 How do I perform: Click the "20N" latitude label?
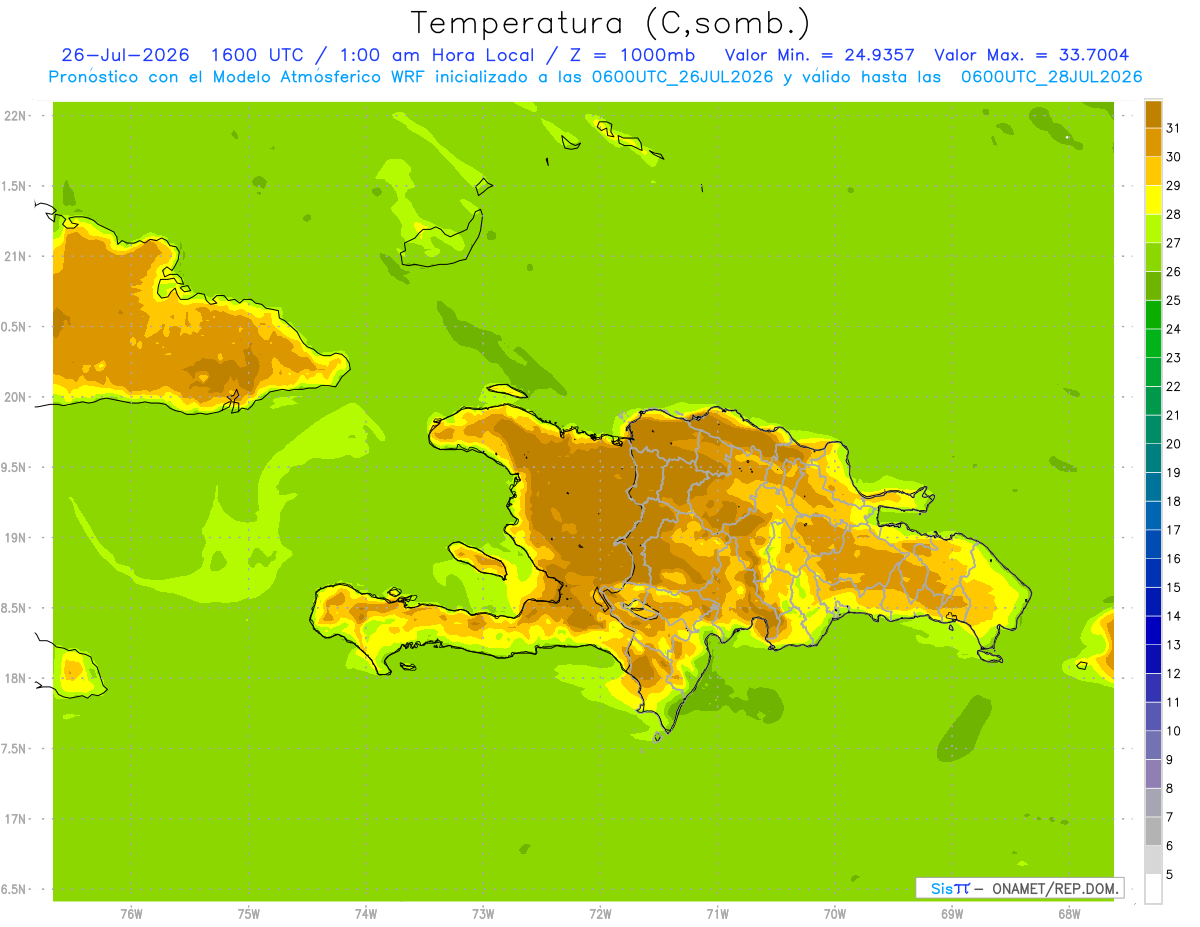coord(16,397)
